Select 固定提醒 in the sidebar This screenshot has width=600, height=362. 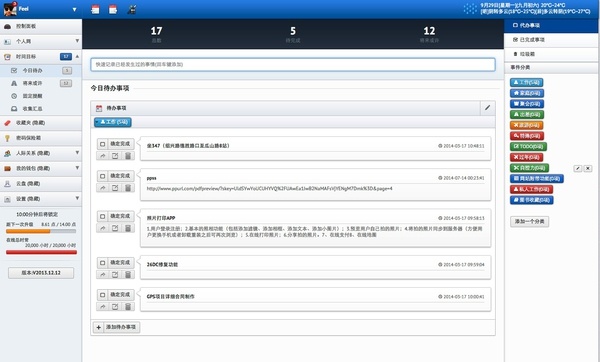(41, 96)
